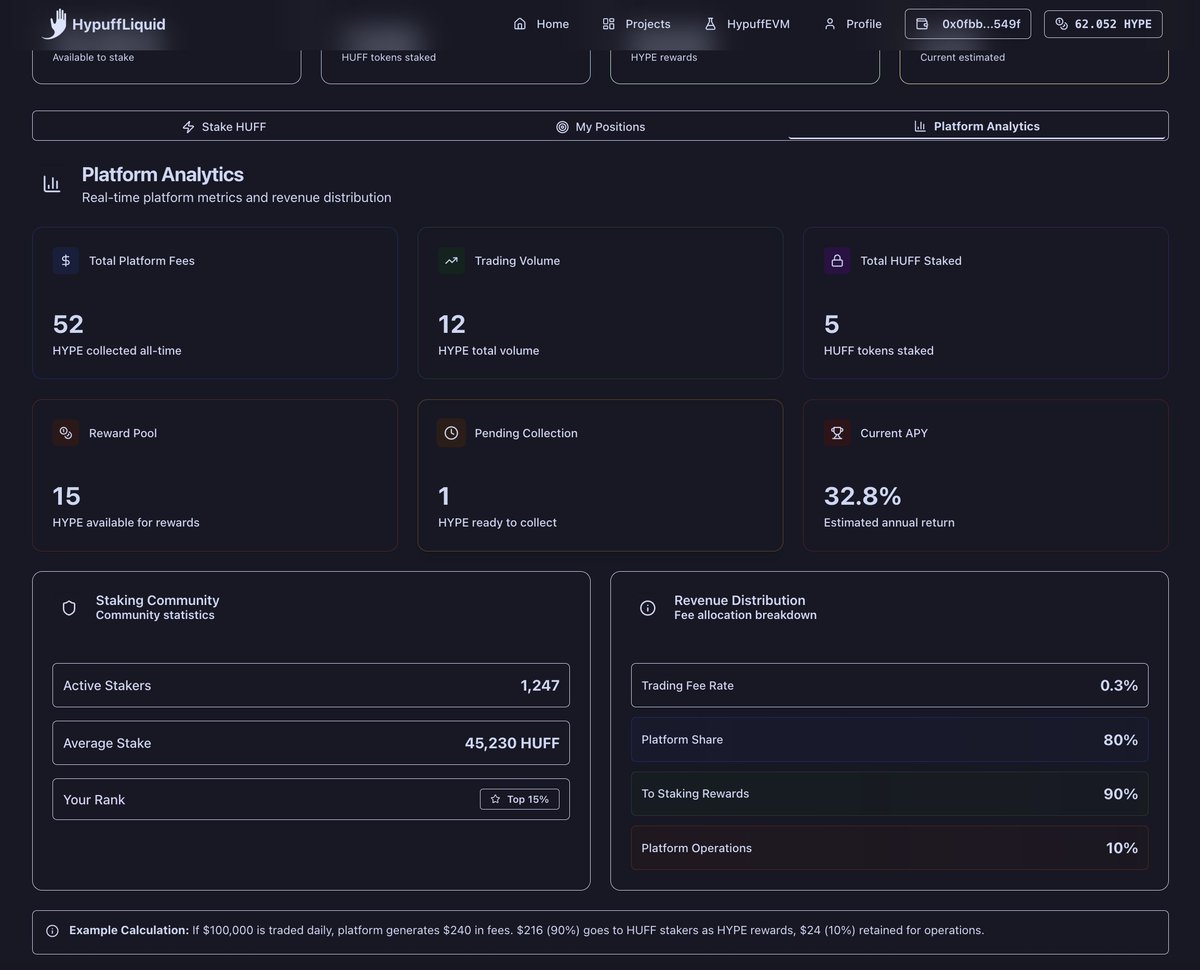Click the Community statistics subtitle
The height and width of the screenshot is (970, 1200).
point(155,615)
